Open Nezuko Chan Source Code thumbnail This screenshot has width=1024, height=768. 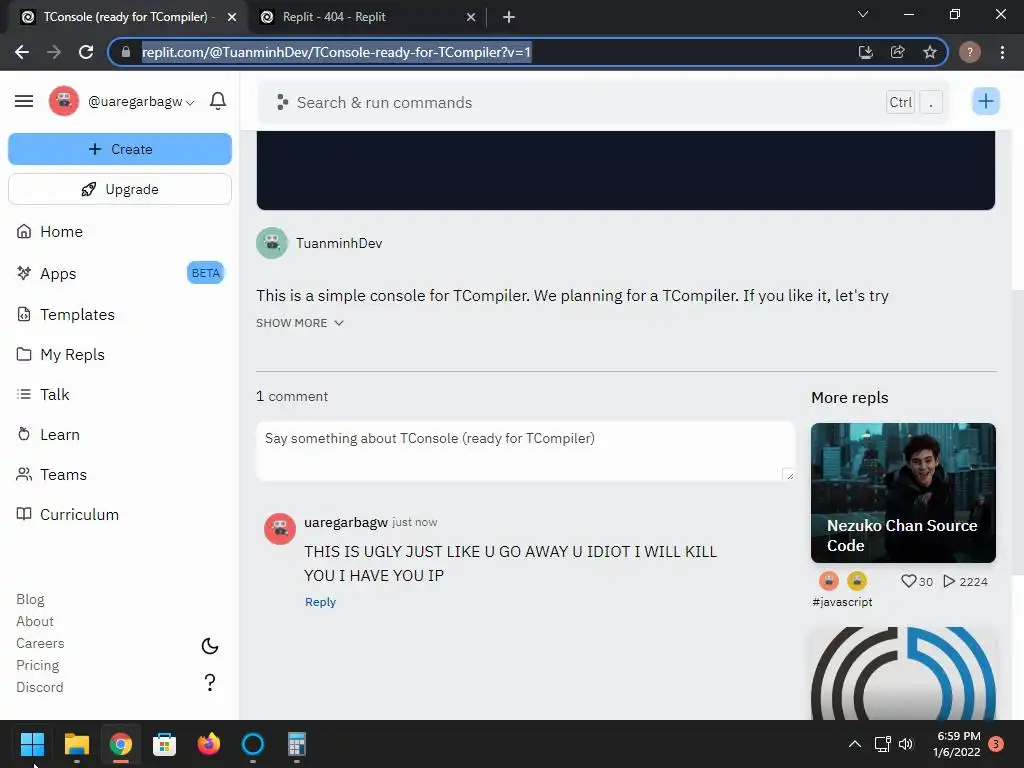click(903, 492)
